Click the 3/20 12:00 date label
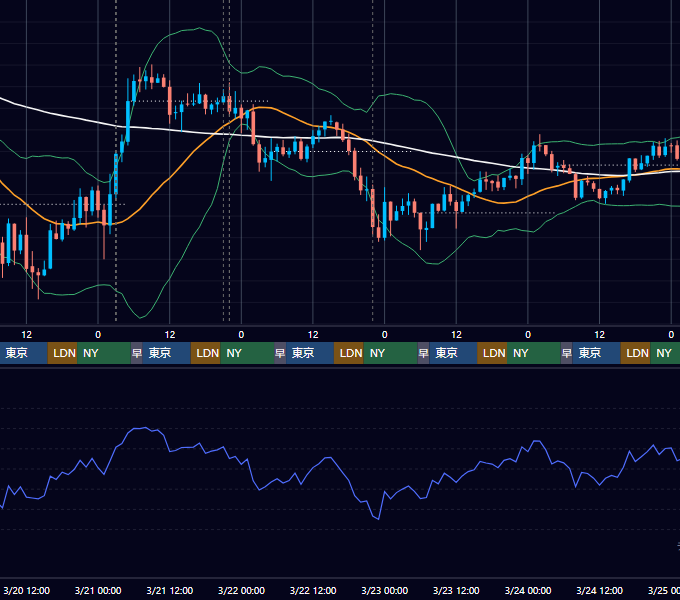 (26, 590)
